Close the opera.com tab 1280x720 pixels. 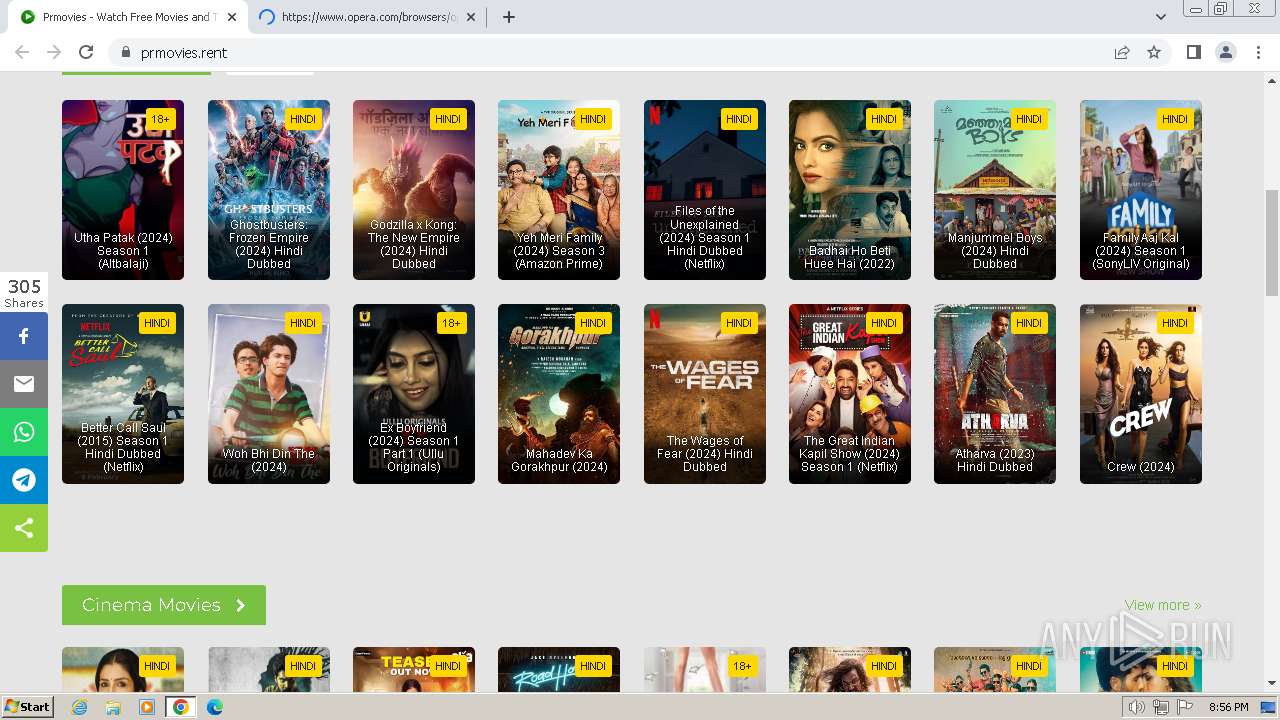[471, 17]
